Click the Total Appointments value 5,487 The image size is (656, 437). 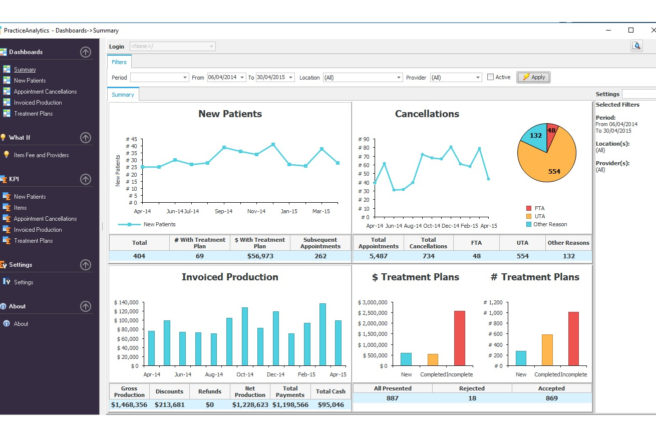click(x=379, y=256)
